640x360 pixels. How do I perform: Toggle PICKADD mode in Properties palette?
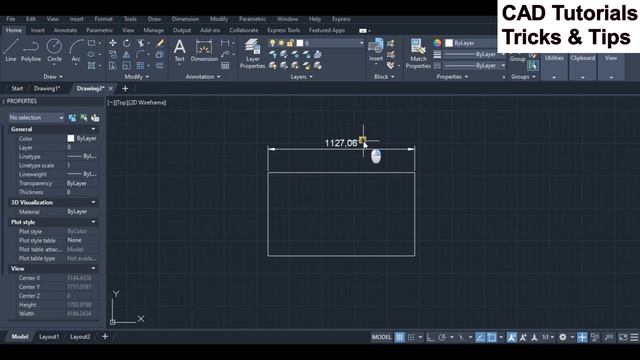(x=72, y=118)
